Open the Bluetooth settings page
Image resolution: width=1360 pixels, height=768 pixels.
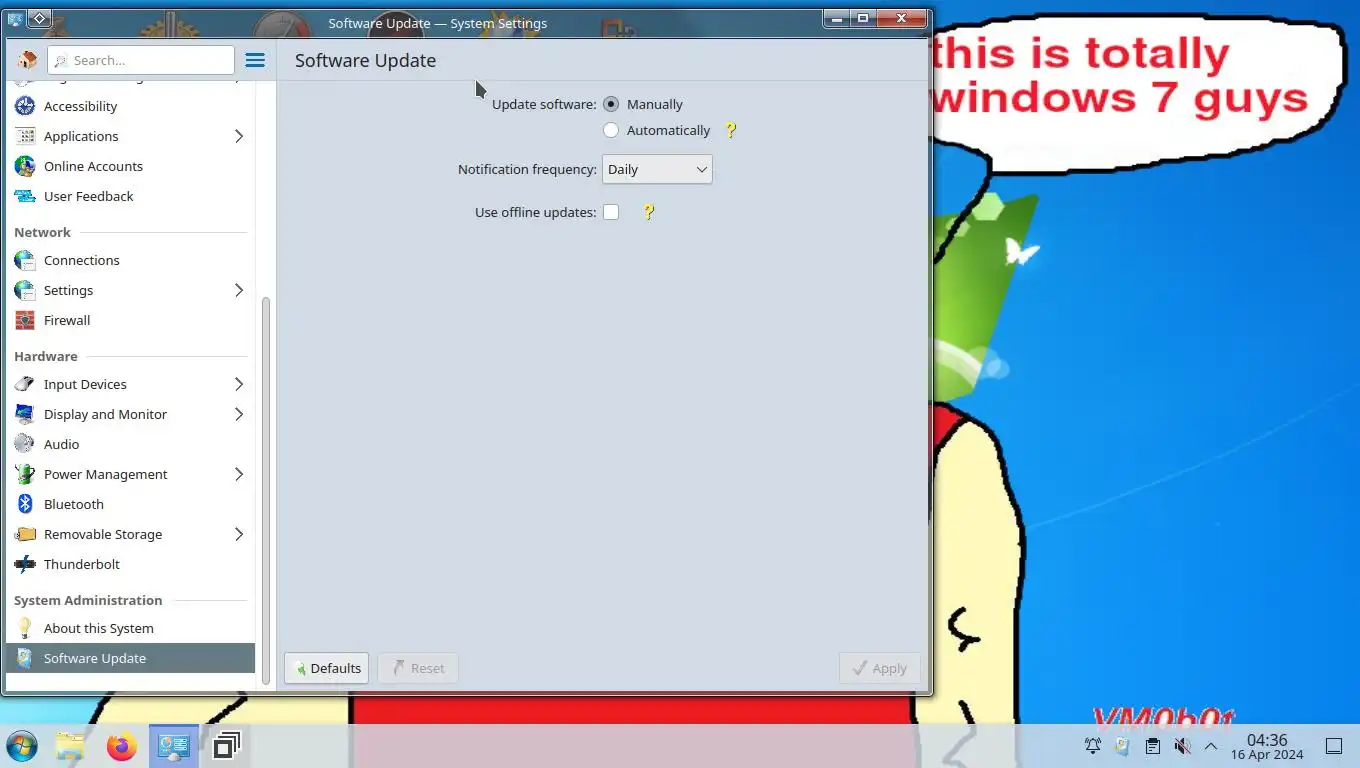(x=130, y=504)
